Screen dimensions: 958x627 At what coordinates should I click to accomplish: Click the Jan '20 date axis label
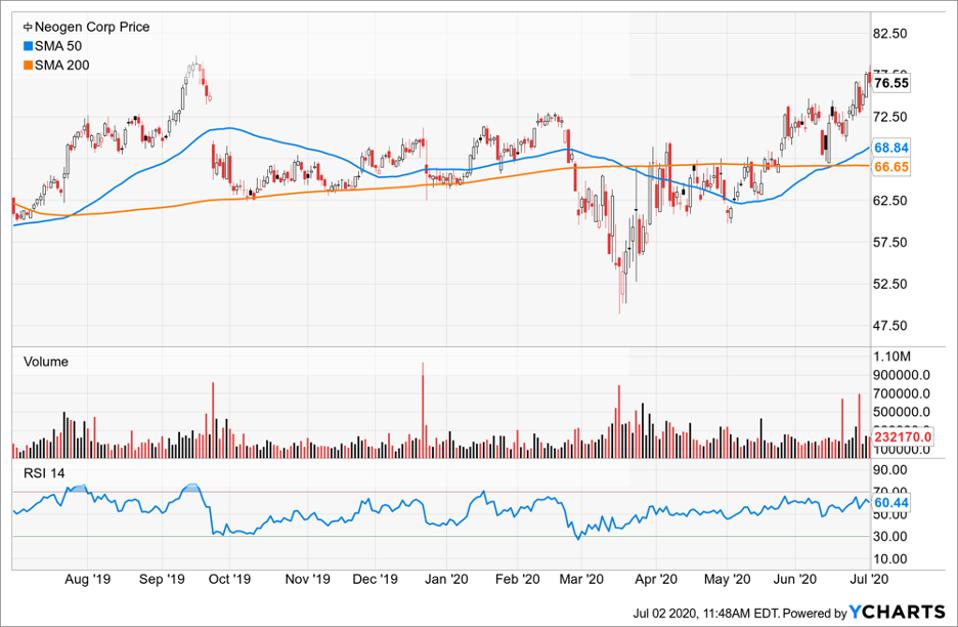point(446,579)
